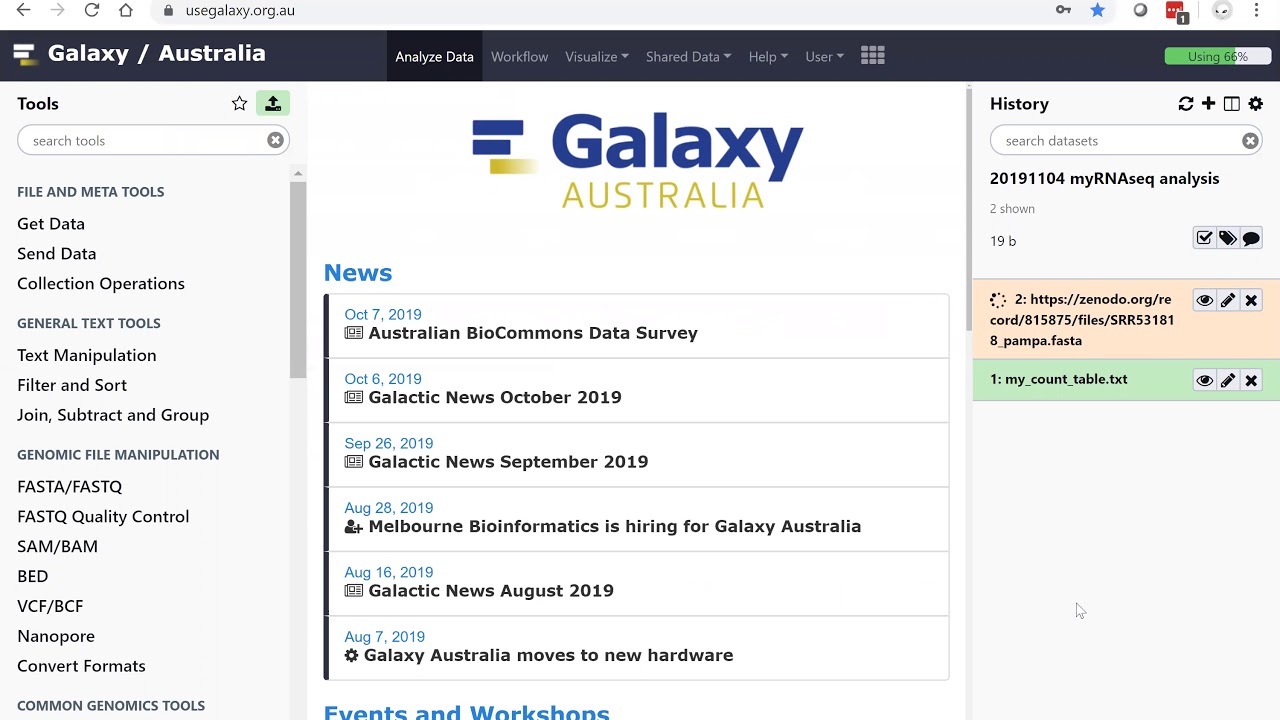
Task: Open saved passwords key icon
Action: [x=1063, y=10]
